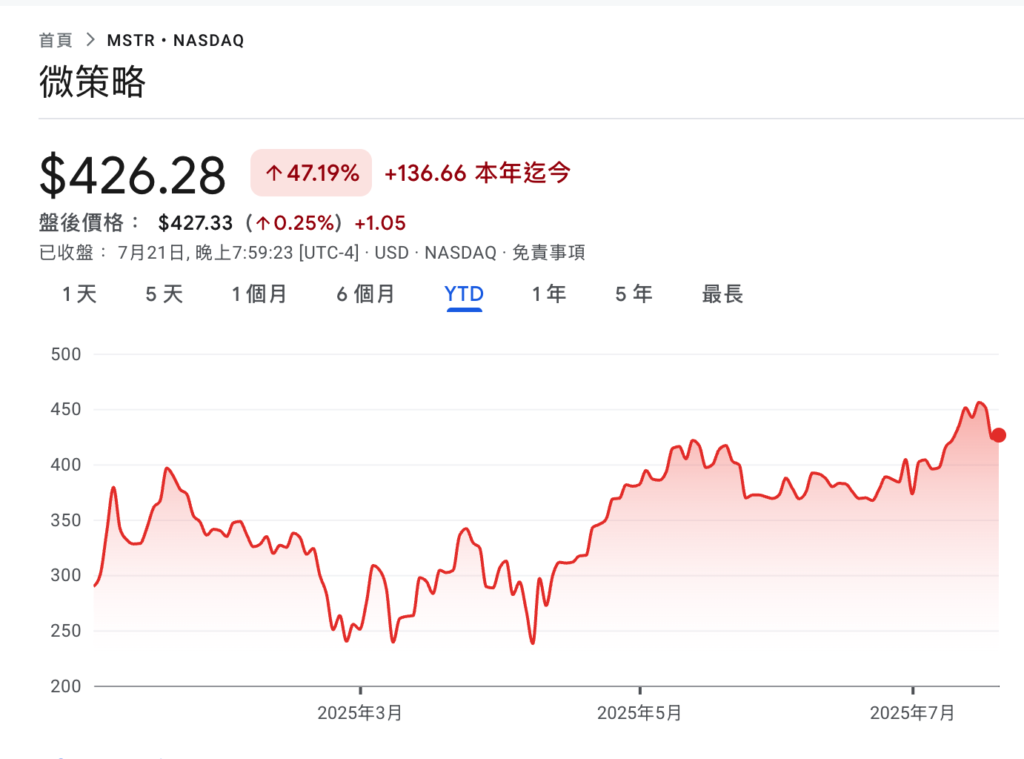Click the red price change badge showing 47.19%
Image resolution: width=1024 pixels, height=759 pixels.
coord(310,172)
